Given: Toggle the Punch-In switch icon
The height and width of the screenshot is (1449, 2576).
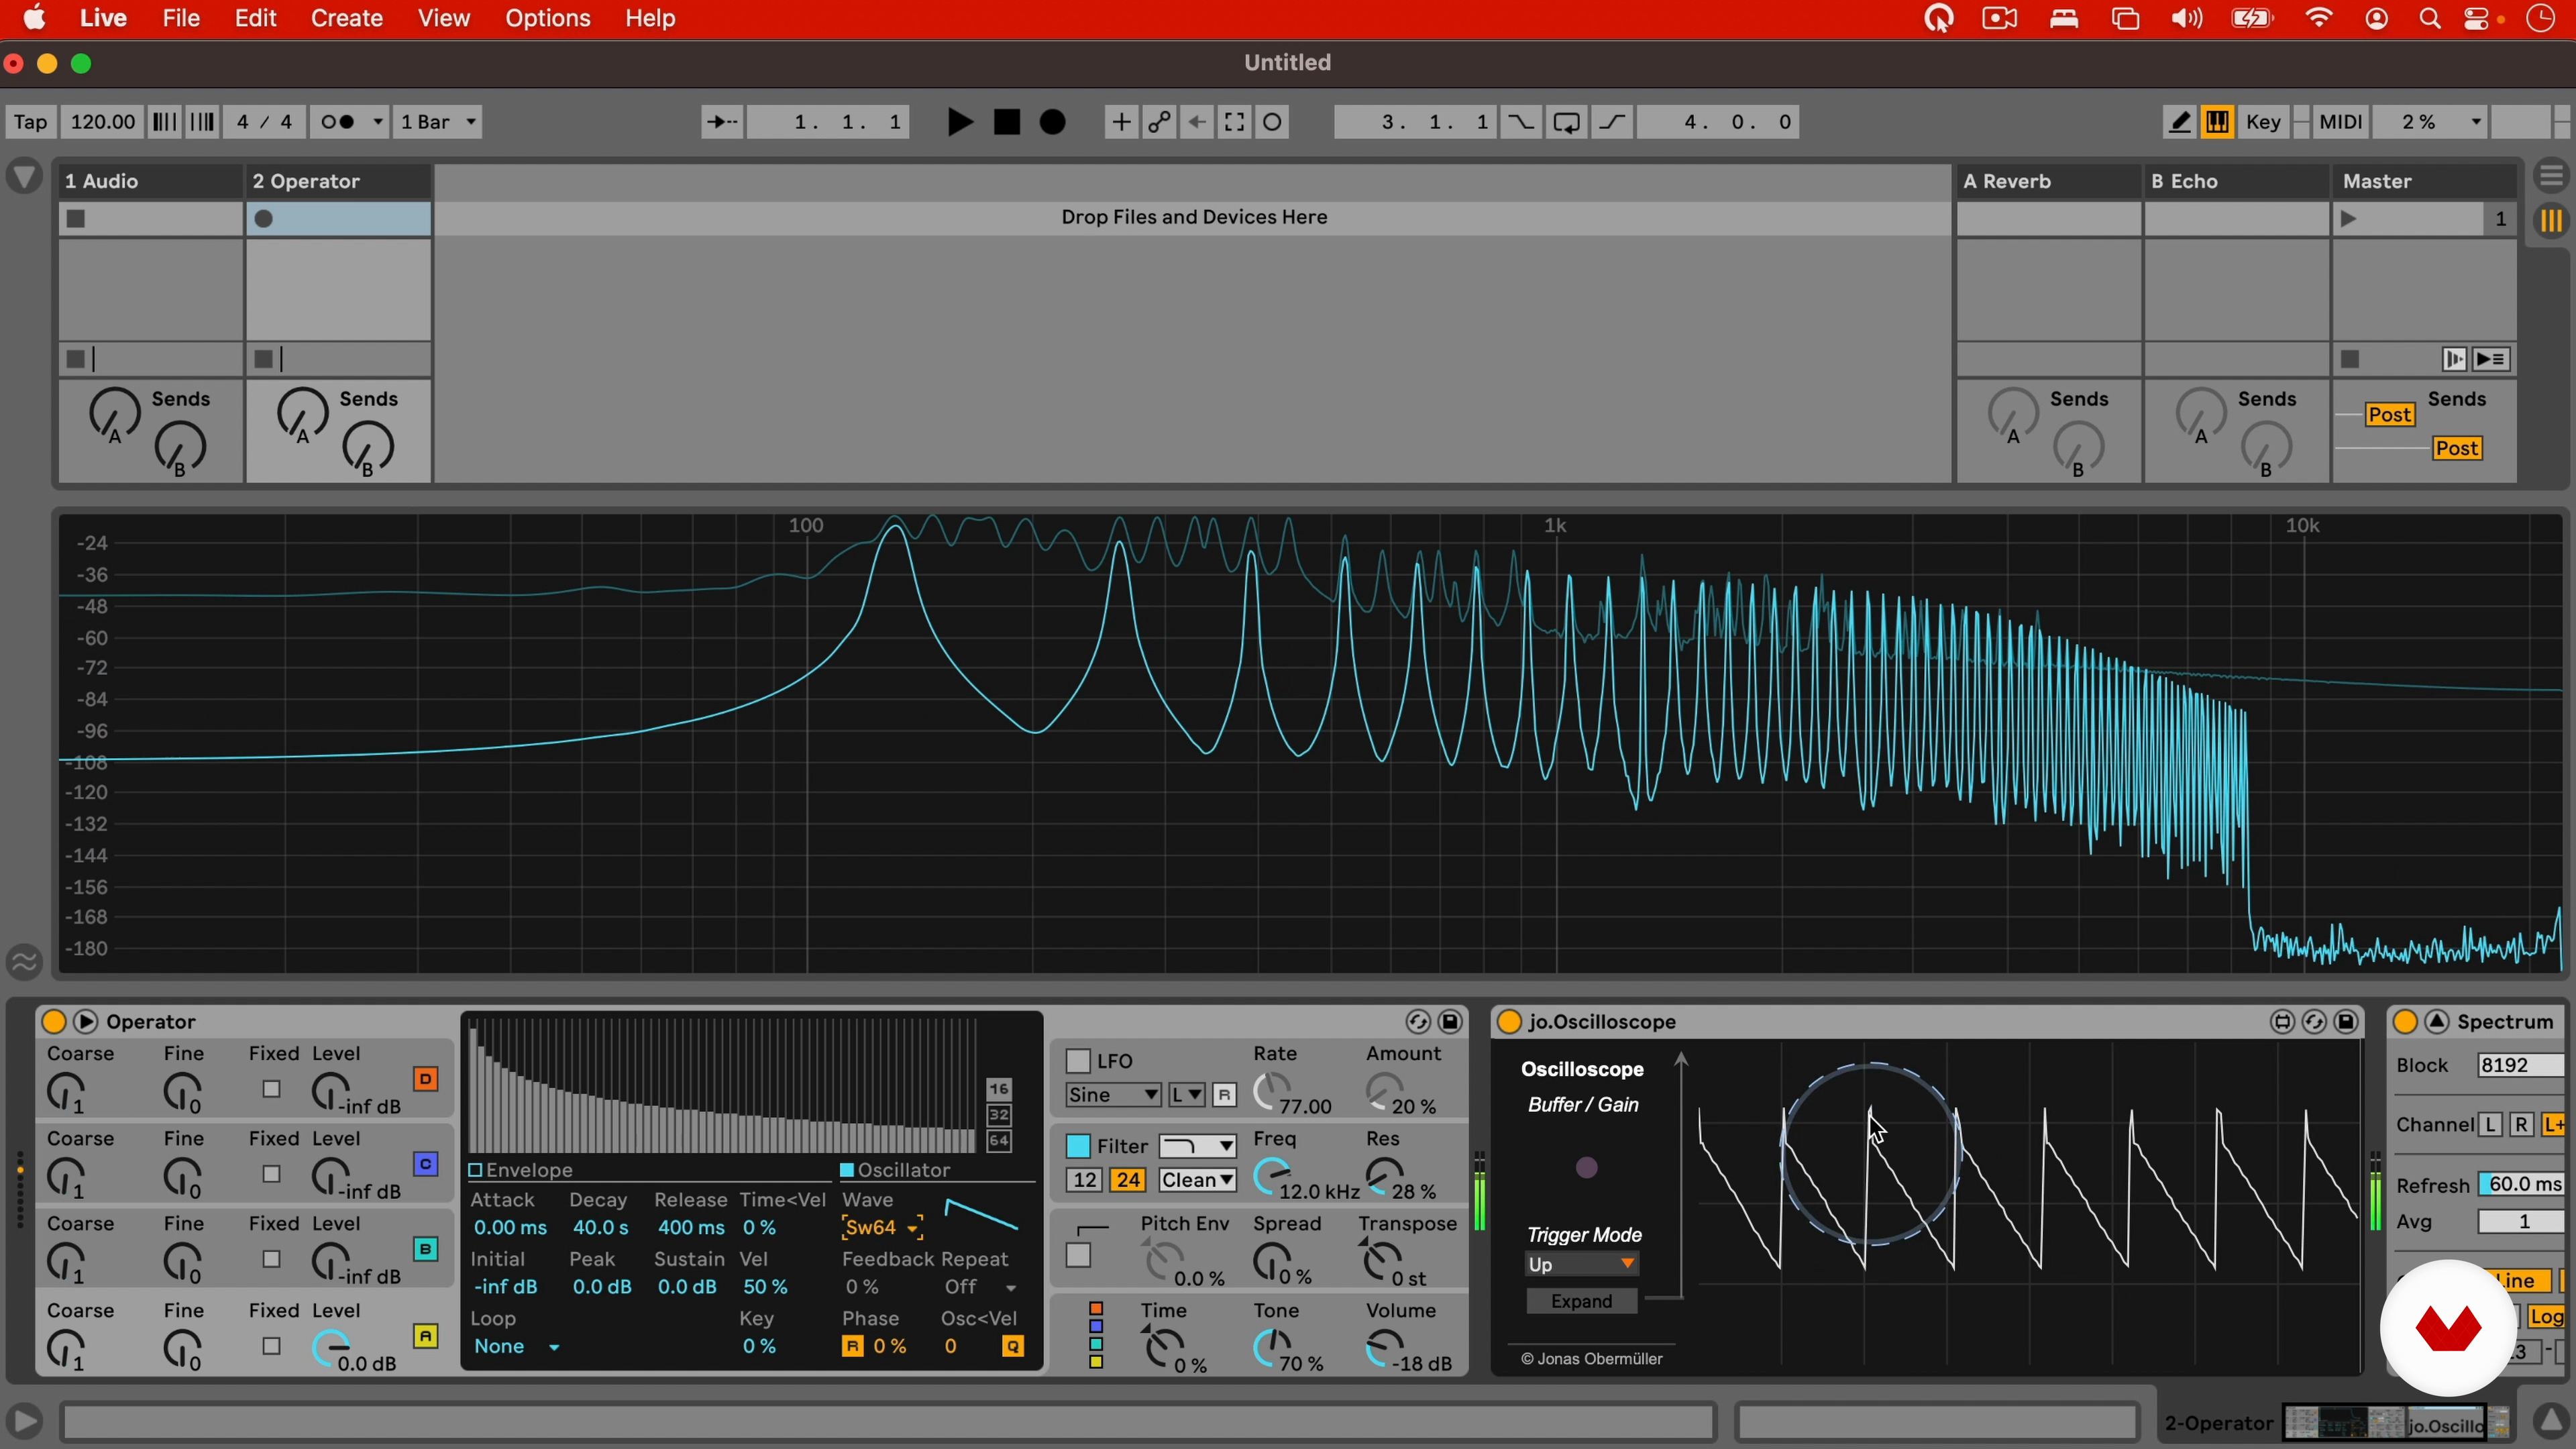Looking at the screenshot, I should click(x=1520, y=122).
